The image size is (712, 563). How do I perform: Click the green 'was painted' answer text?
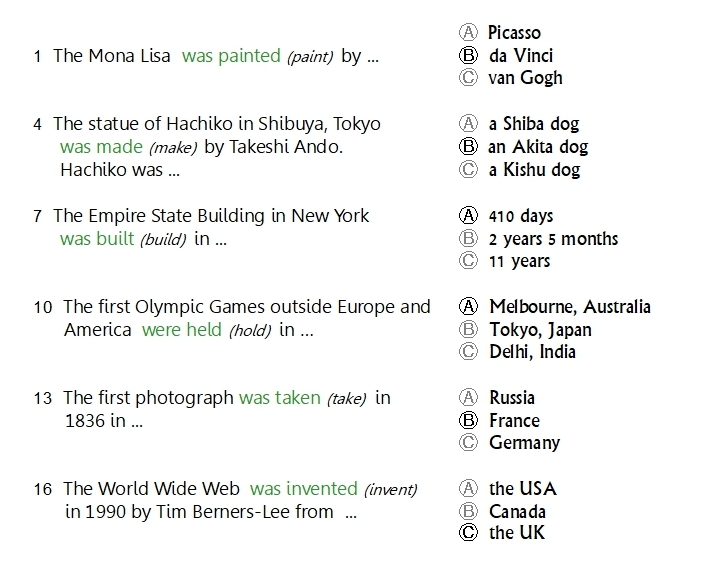(231, 56)
